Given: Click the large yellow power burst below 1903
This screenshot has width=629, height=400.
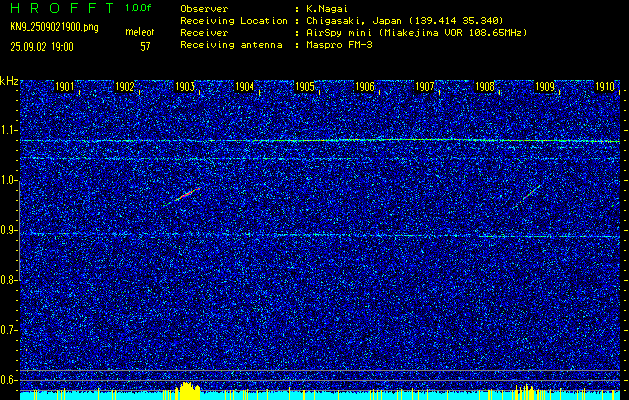Looking at the screenshot, I should [188, 390].
